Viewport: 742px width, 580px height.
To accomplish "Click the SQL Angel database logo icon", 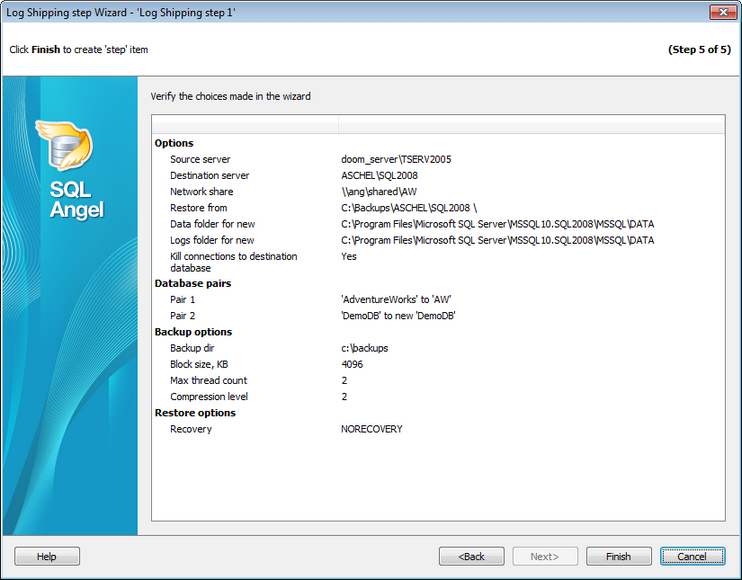I will 65,146.
